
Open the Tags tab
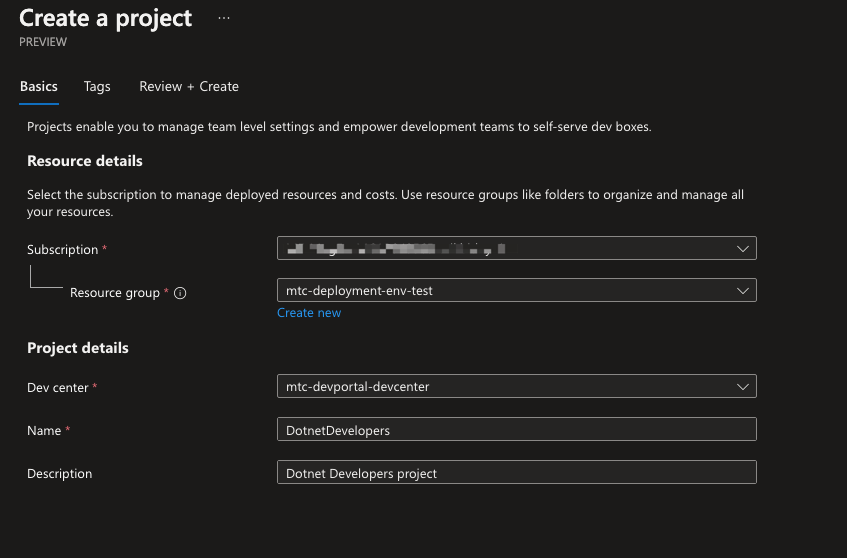point(97,87)
